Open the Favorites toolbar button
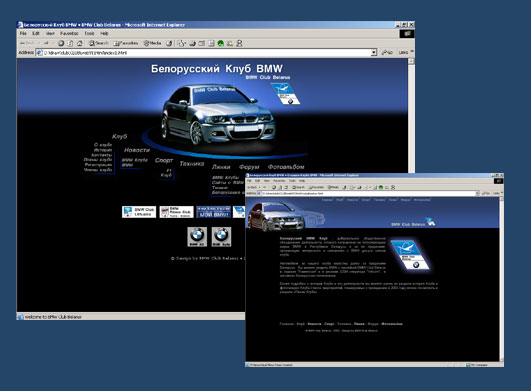 126,43
